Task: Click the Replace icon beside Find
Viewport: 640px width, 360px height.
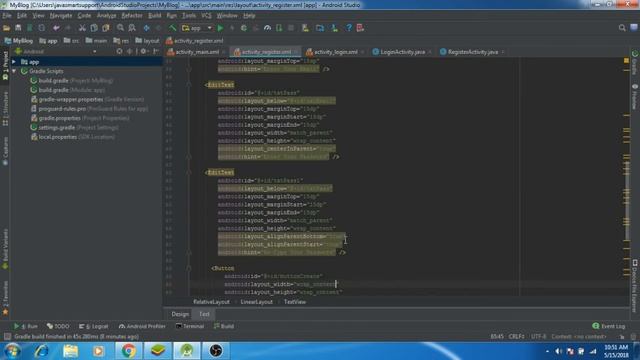Action: 132,28
